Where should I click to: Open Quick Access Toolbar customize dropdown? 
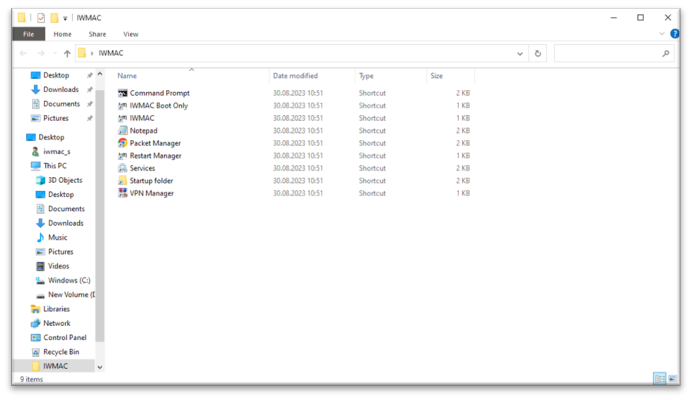click(x=65, y=18)
